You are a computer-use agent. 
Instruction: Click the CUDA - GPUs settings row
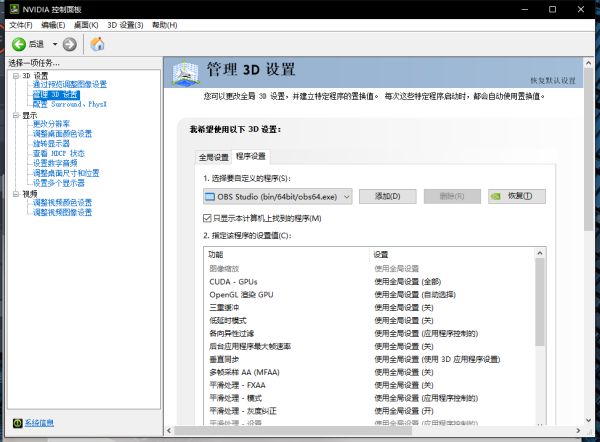click(369, 282)
